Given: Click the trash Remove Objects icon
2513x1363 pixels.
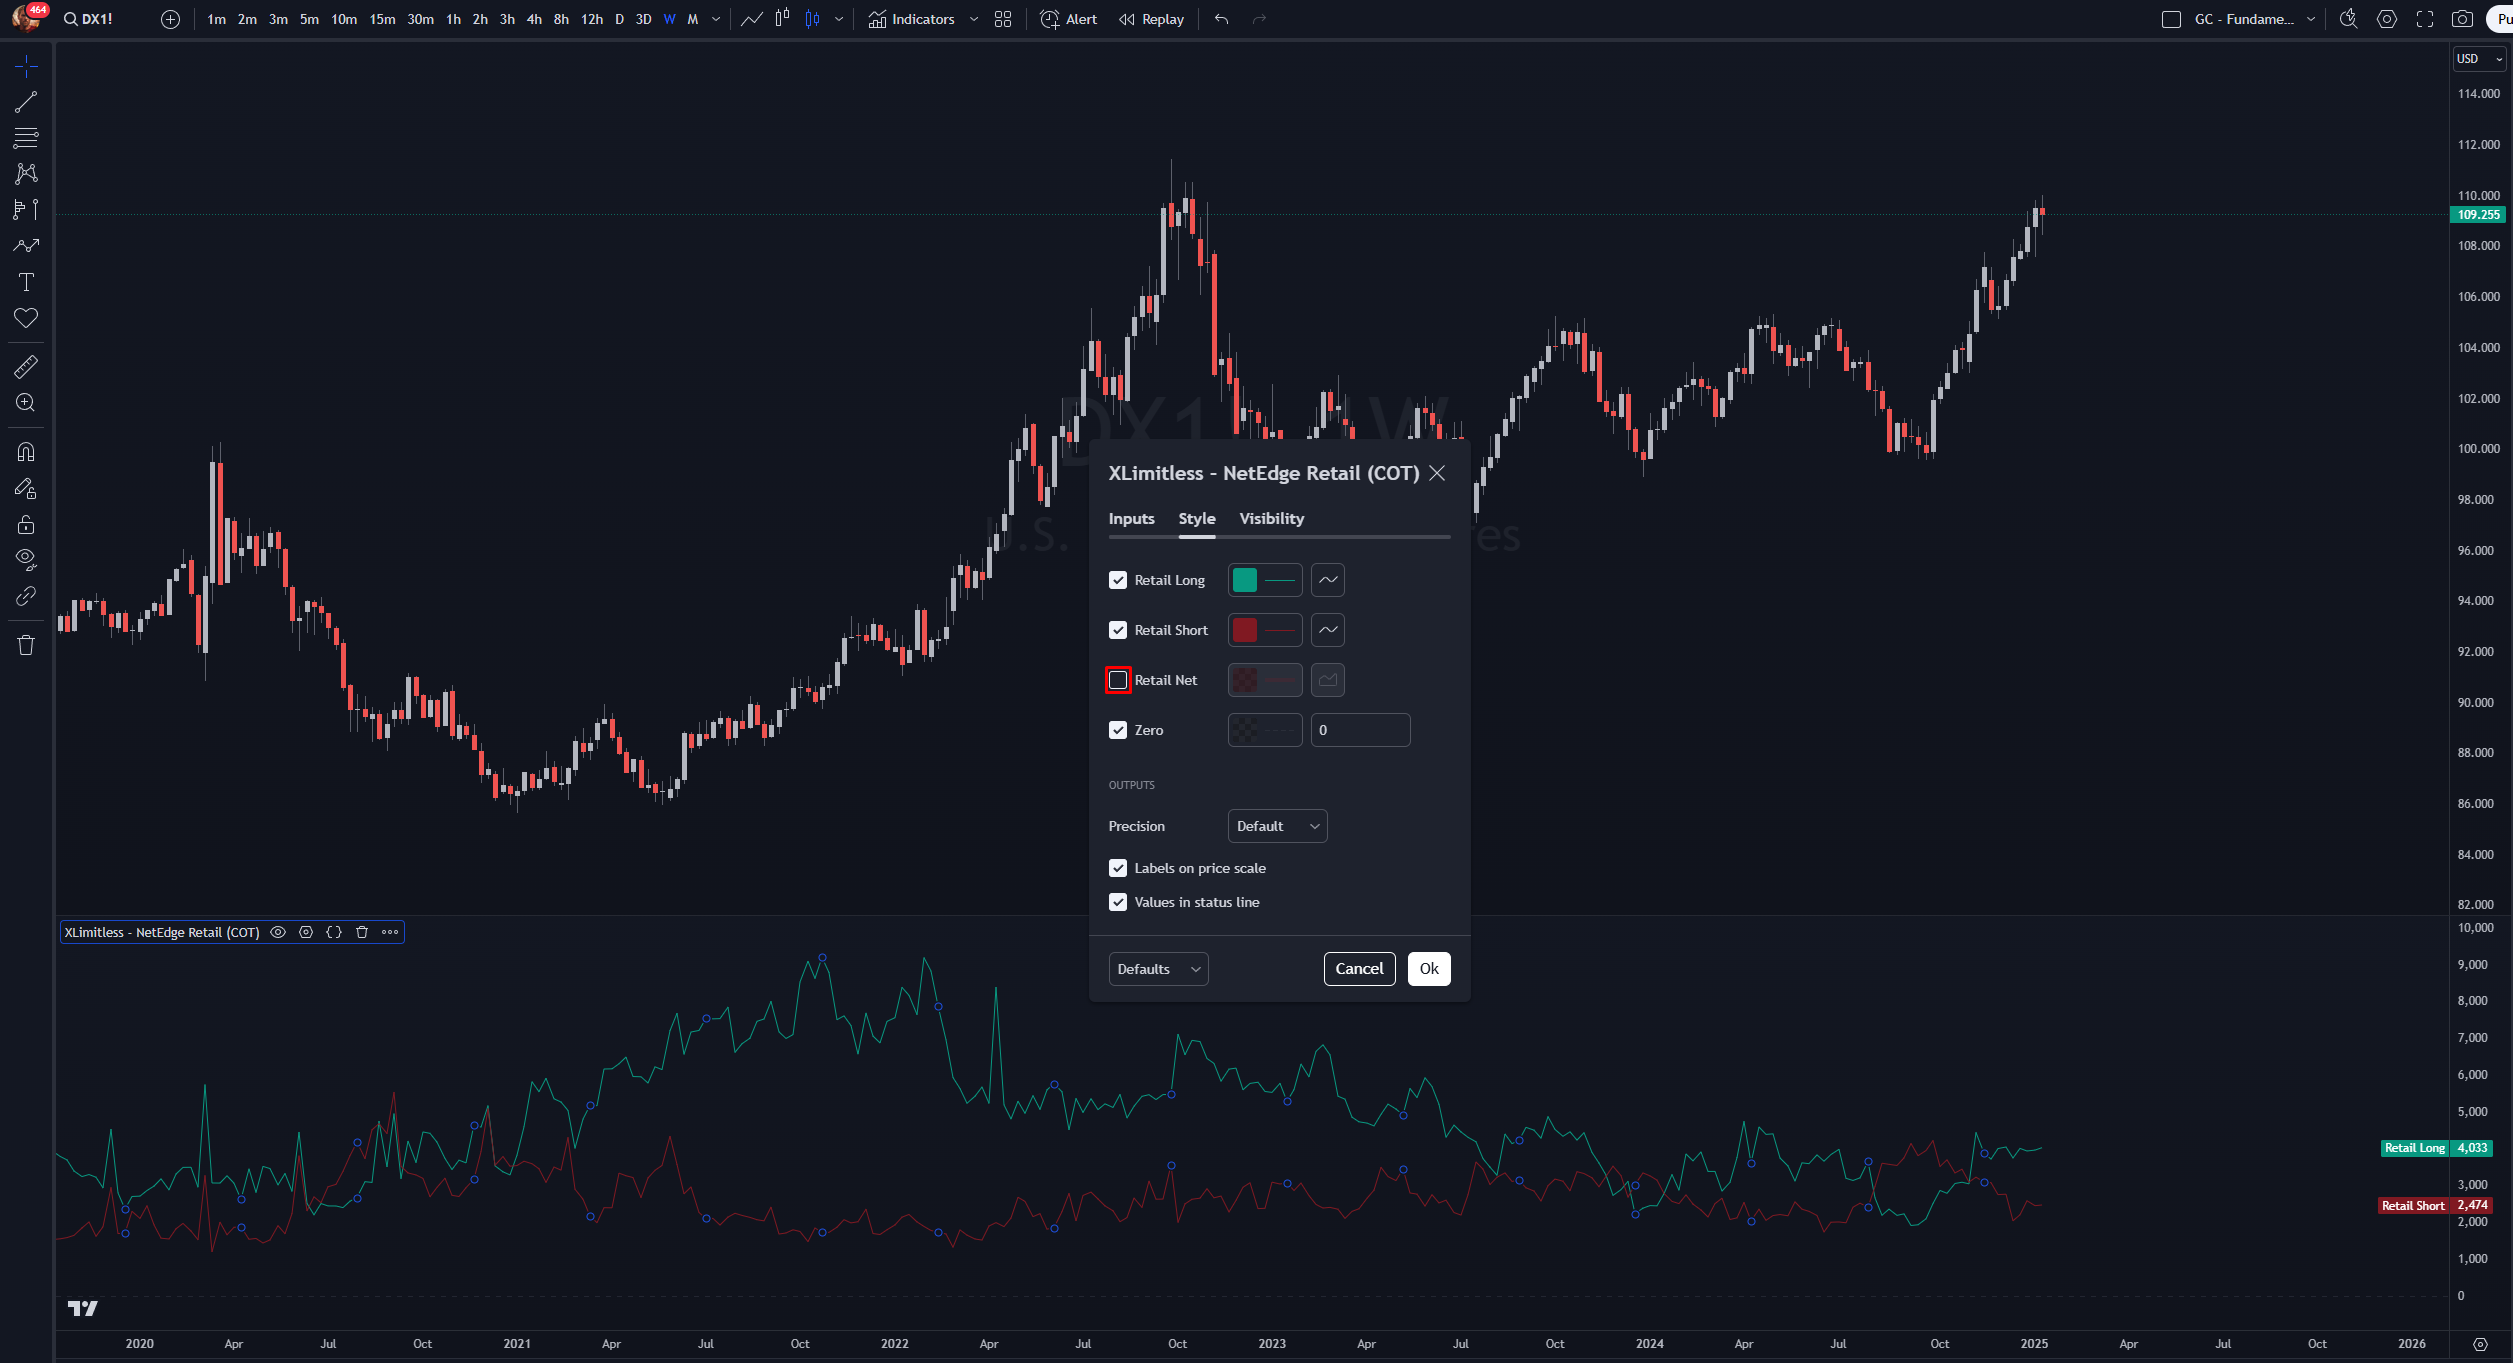Looking at the screenshot, I should 26,645.
